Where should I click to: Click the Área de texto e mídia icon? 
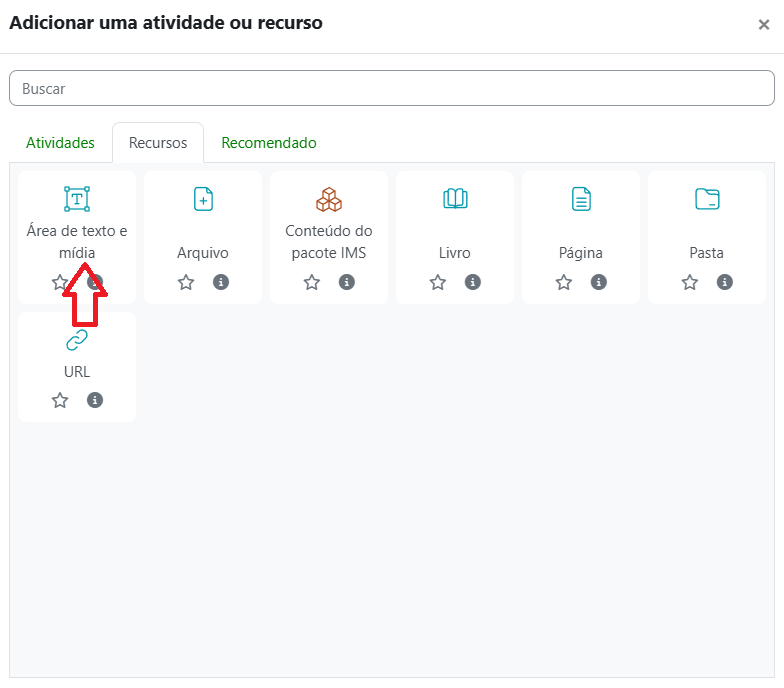click(77, 199)
